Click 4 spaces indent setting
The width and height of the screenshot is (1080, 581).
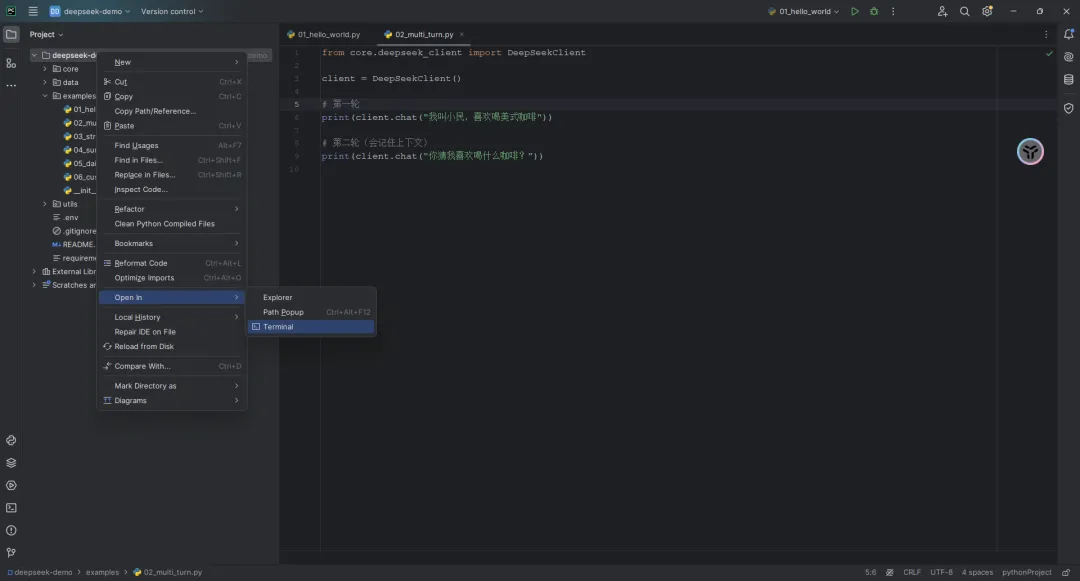977,573
